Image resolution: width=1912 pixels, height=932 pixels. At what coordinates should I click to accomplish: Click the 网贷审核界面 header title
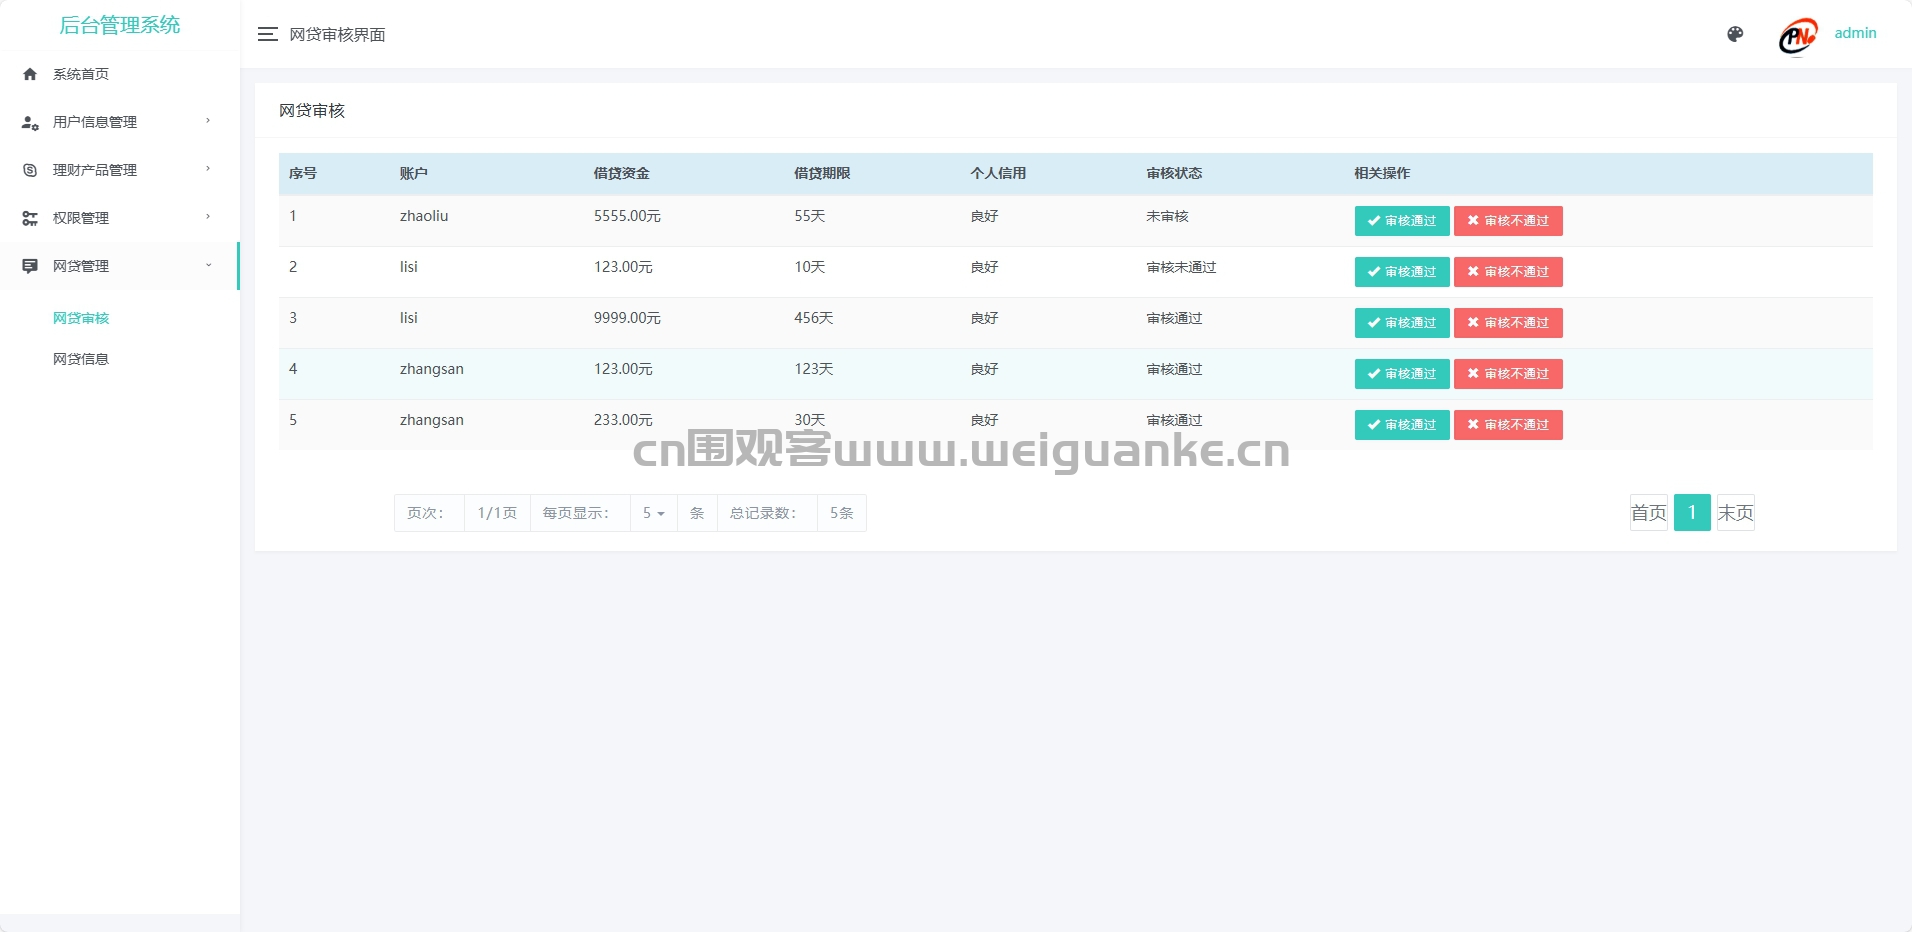[x=337, y=34]
